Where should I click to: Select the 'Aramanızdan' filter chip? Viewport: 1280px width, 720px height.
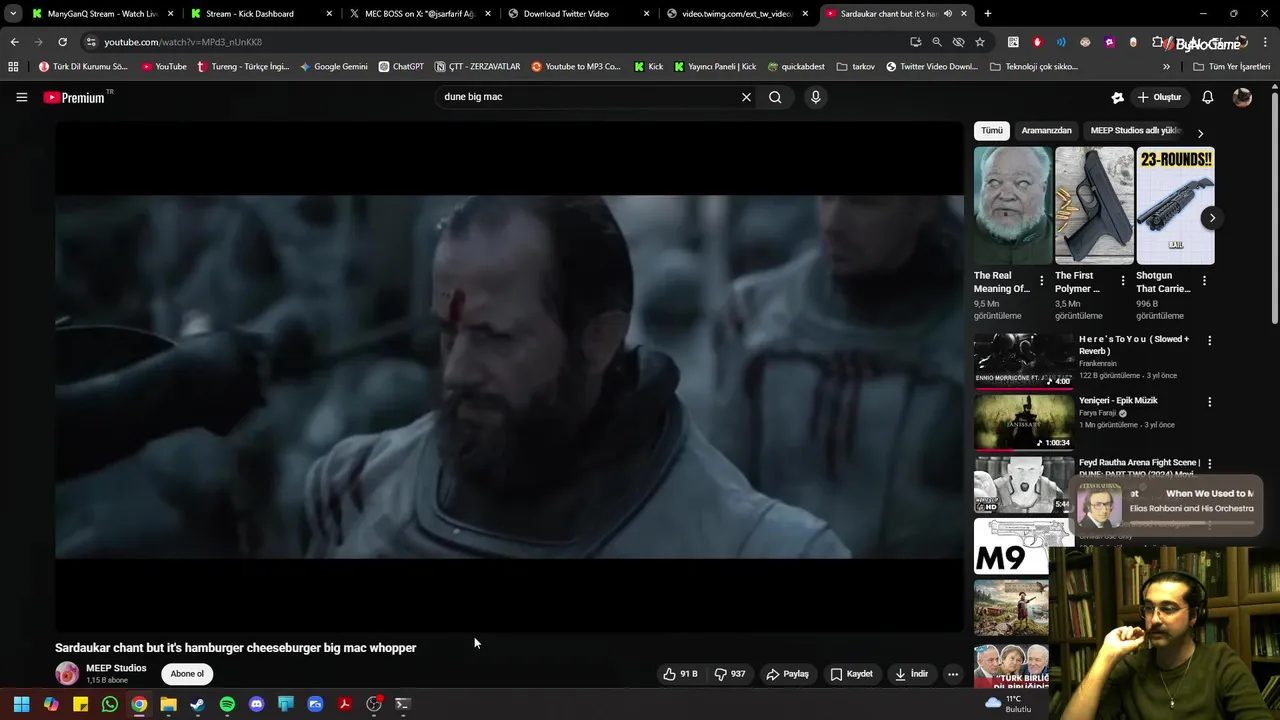tap(1046, 130)
